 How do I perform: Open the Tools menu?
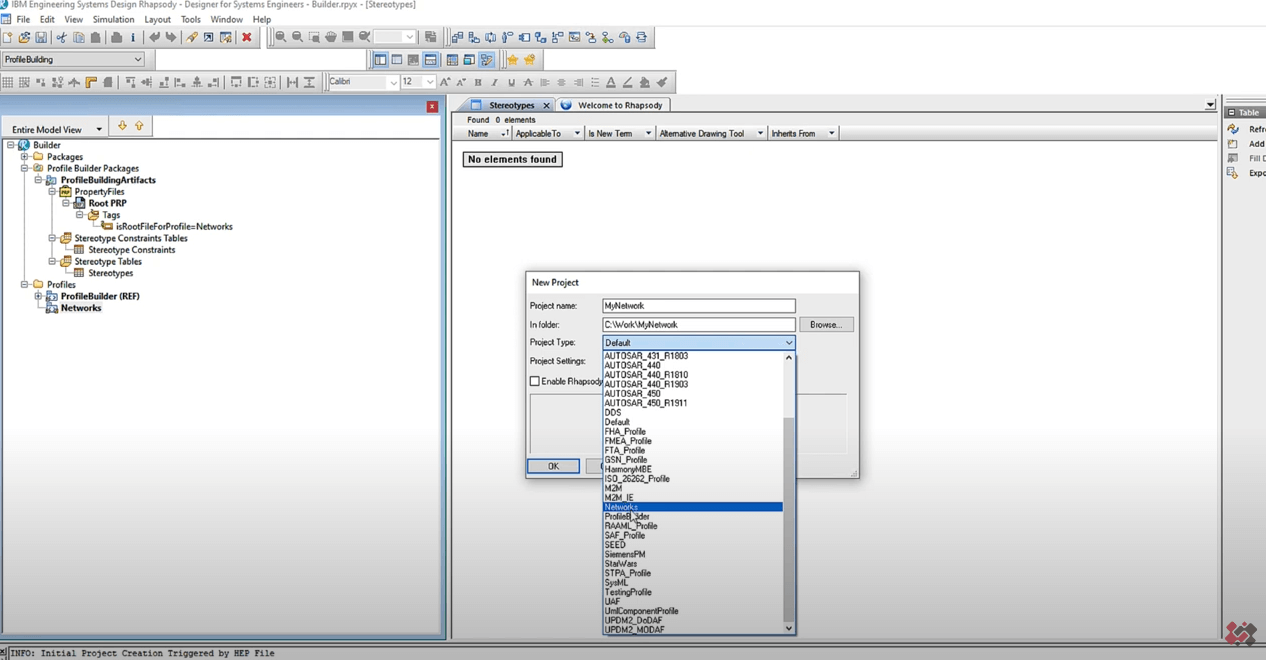coord(190,19)
